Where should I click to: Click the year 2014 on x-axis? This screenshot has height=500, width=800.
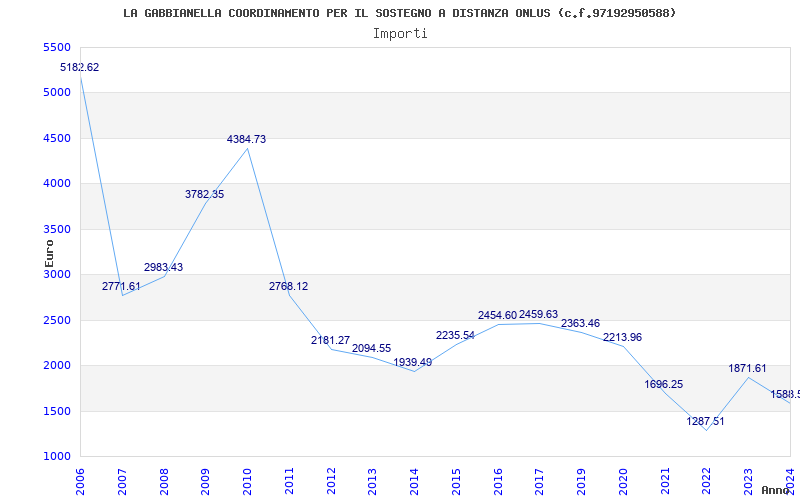[414, 482]
